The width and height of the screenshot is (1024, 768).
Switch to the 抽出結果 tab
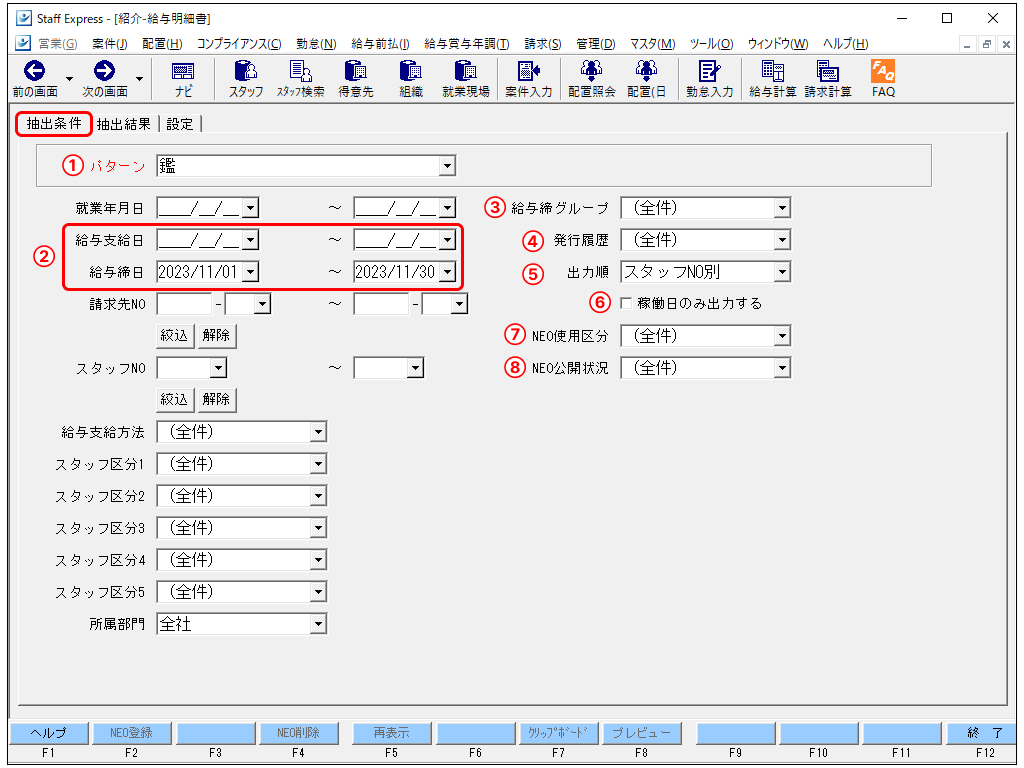123,124
